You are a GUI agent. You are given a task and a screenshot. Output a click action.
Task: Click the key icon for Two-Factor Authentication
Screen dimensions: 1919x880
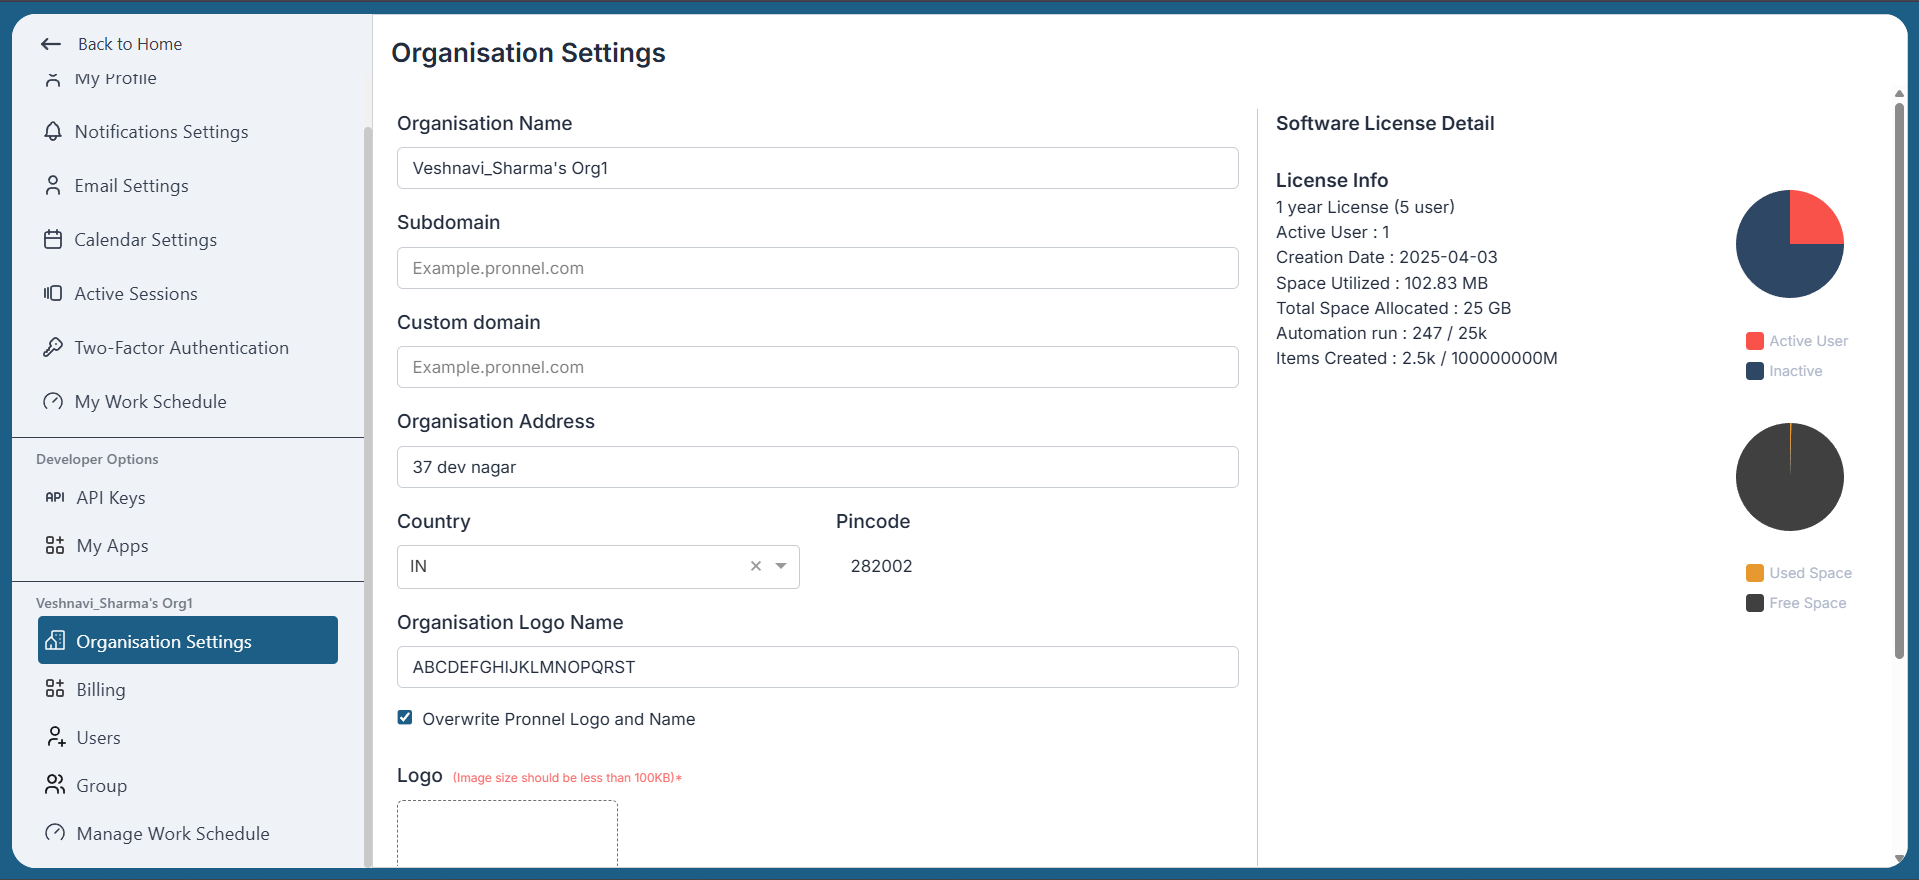[x=53, y=347]
